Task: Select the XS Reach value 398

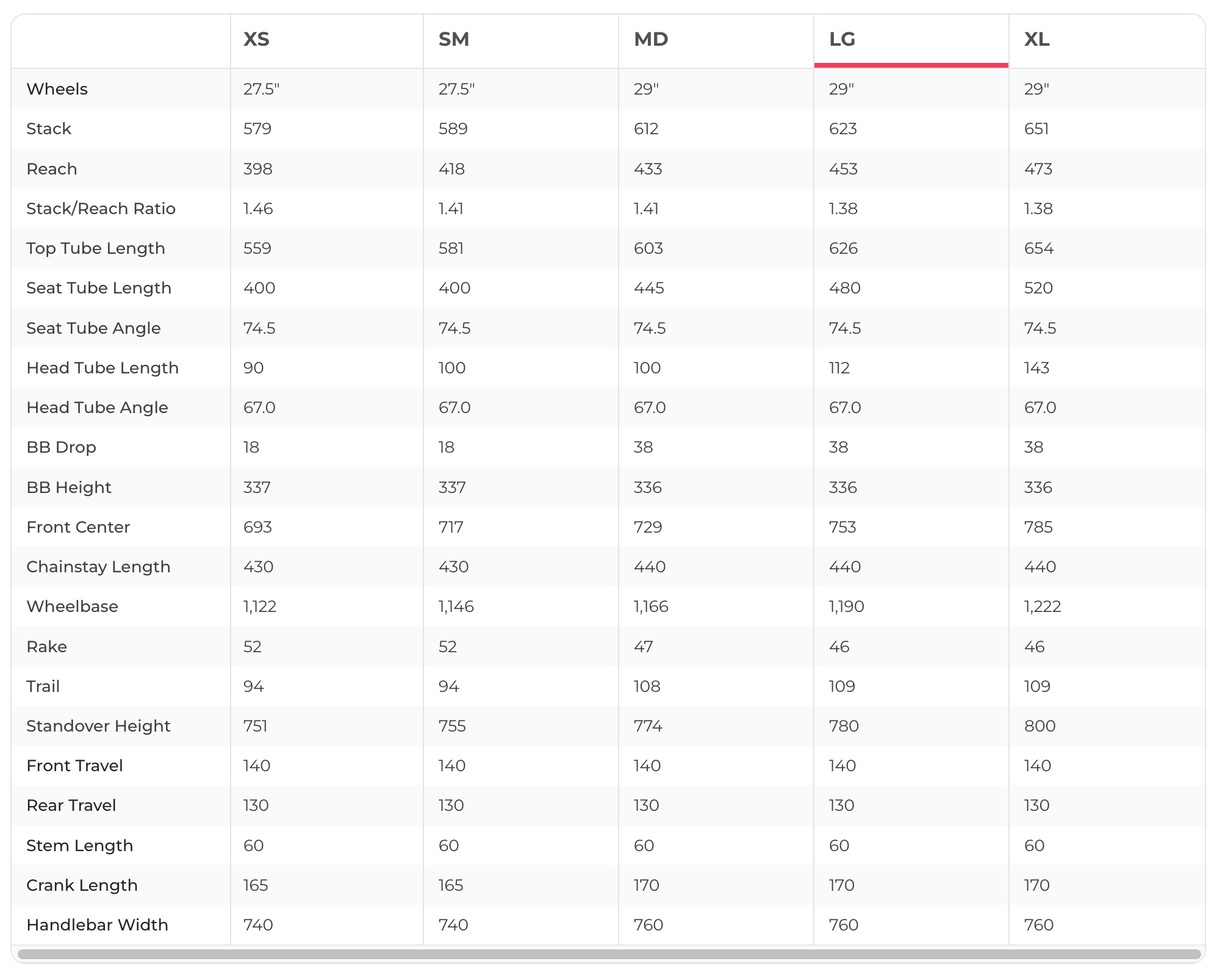Action: click(258, 169)
